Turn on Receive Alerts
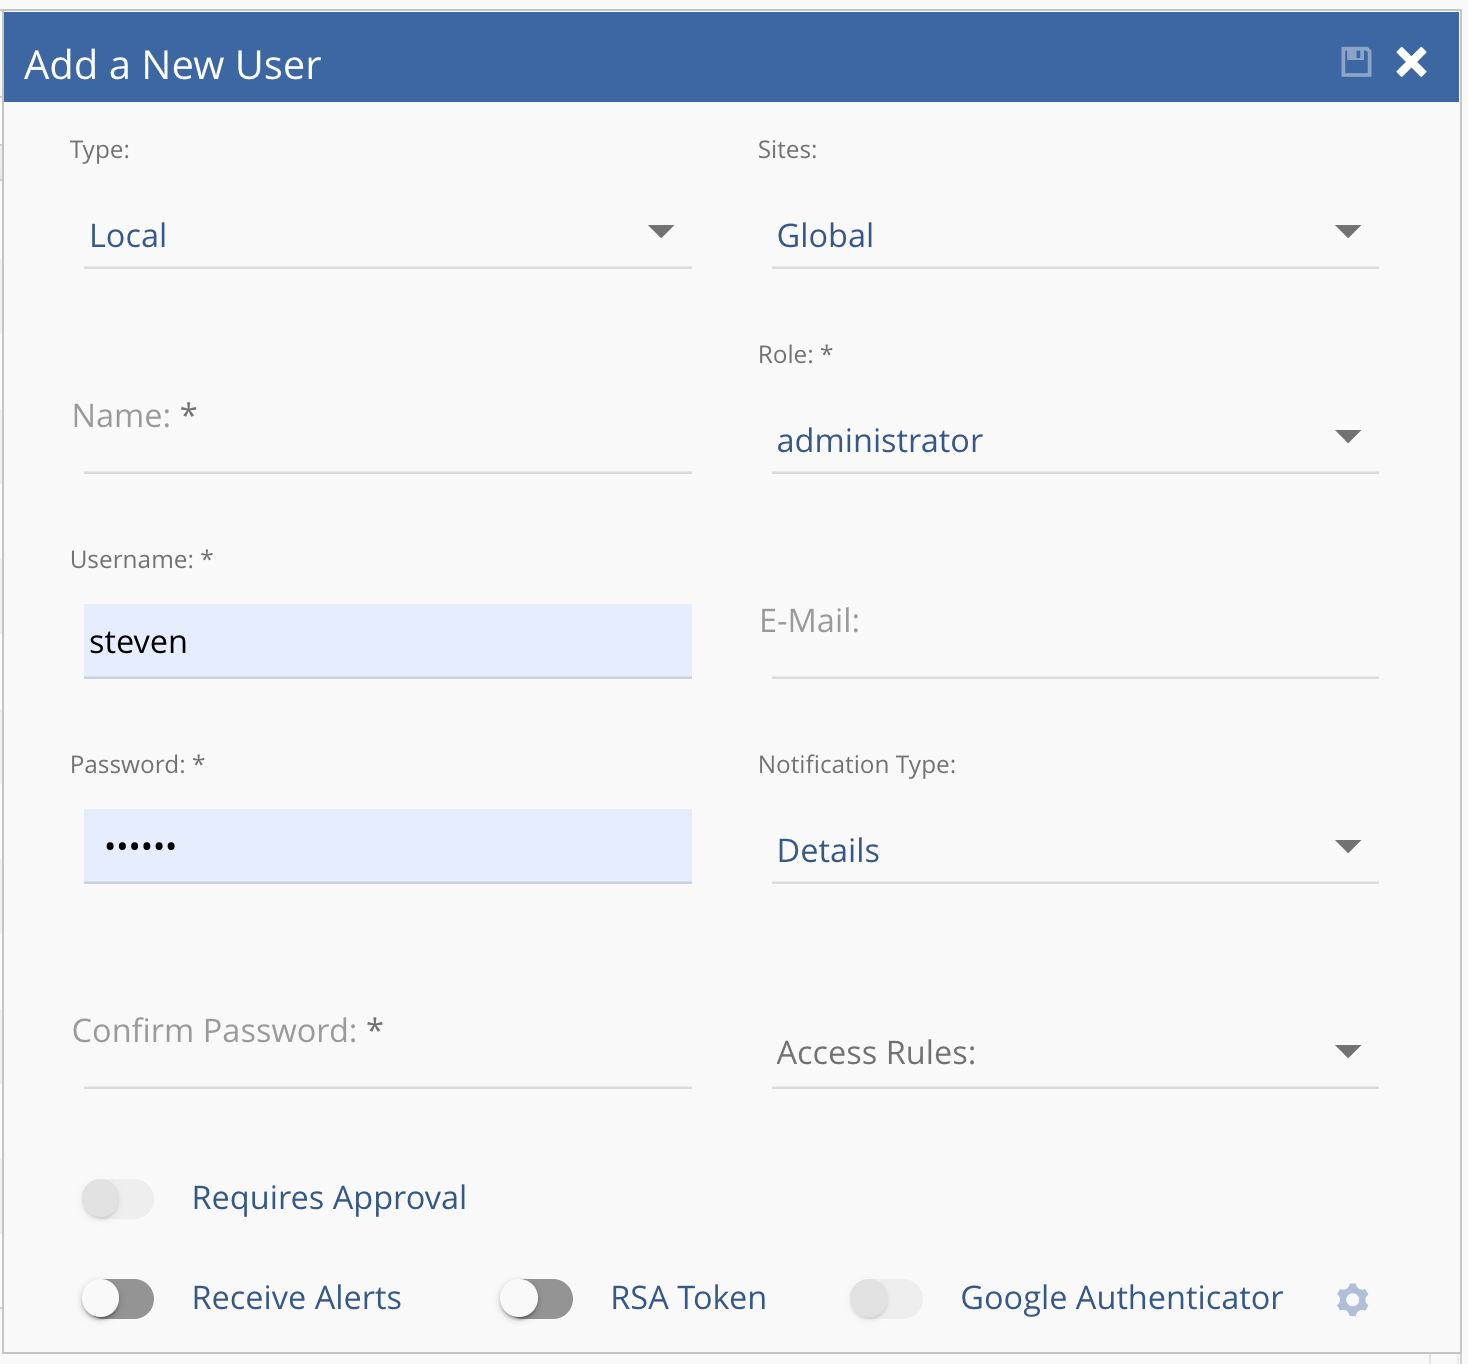This screenshot has height=1364, width=1468. pyautogui.click(x=117, y=1298)
